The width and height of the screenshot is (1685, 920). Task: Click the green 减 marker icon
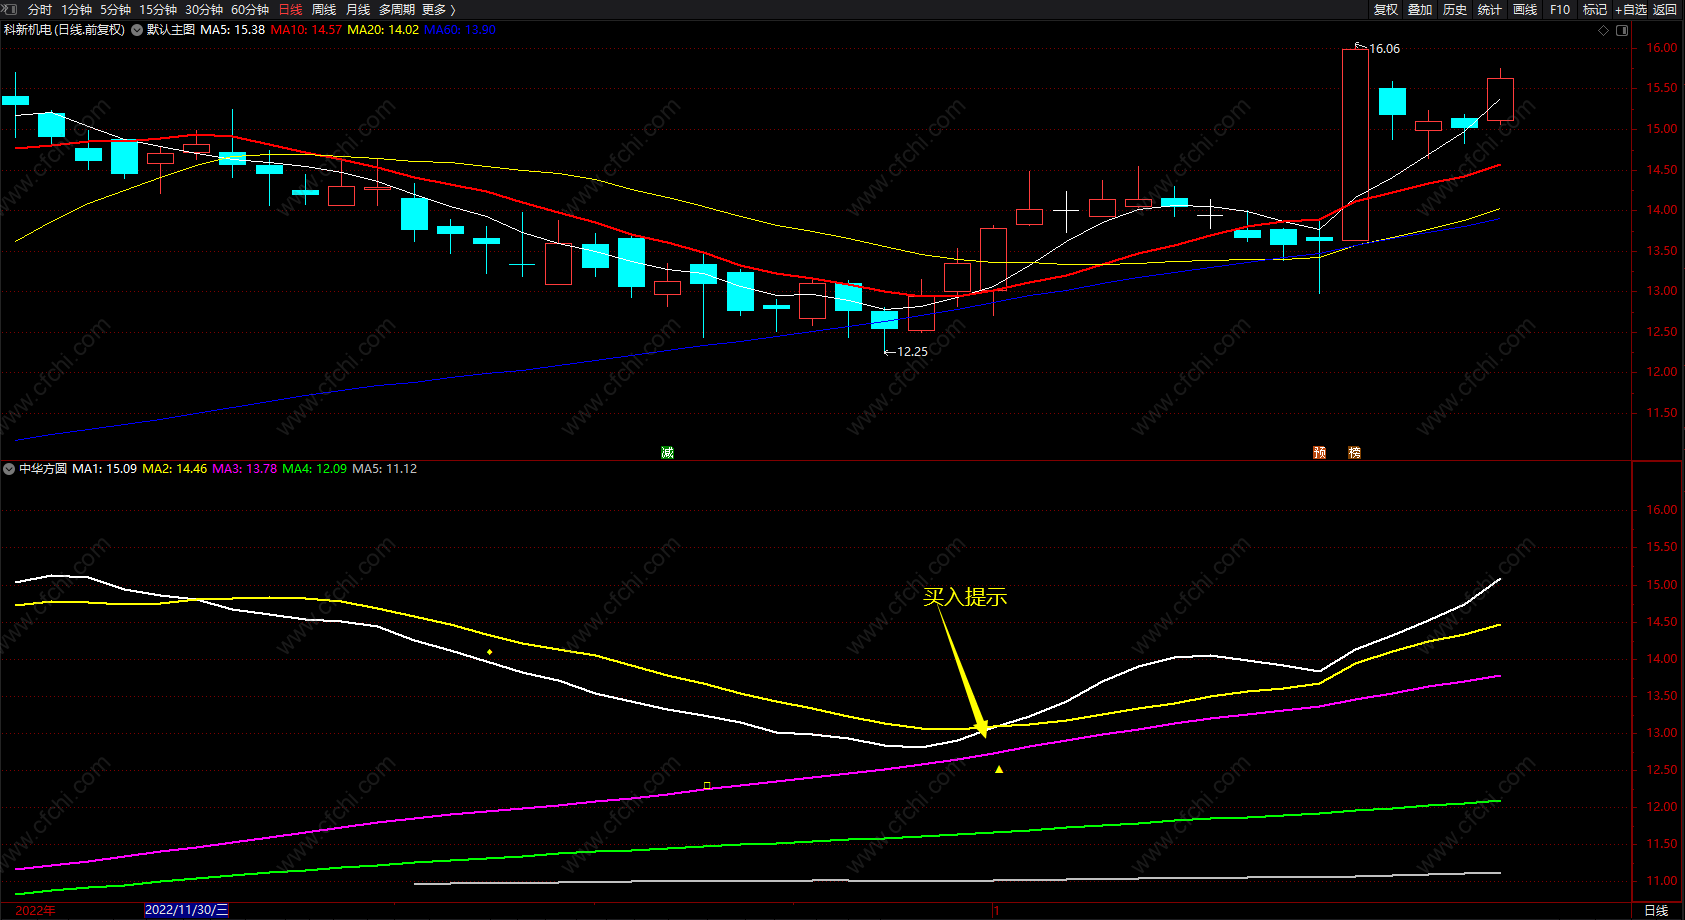(x=667, y=453)
